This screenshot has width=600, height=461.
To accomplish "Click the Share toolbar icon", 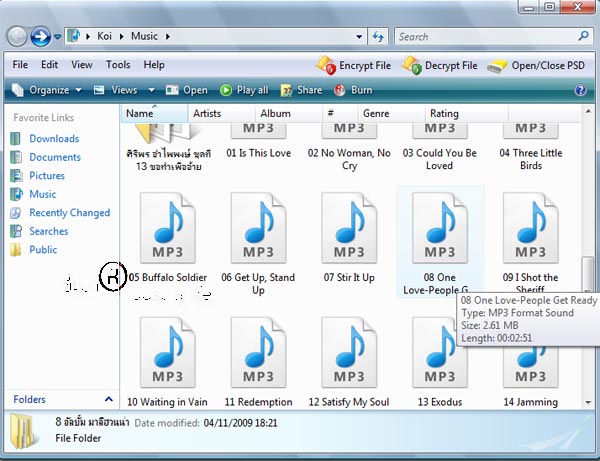I will 286,90.
